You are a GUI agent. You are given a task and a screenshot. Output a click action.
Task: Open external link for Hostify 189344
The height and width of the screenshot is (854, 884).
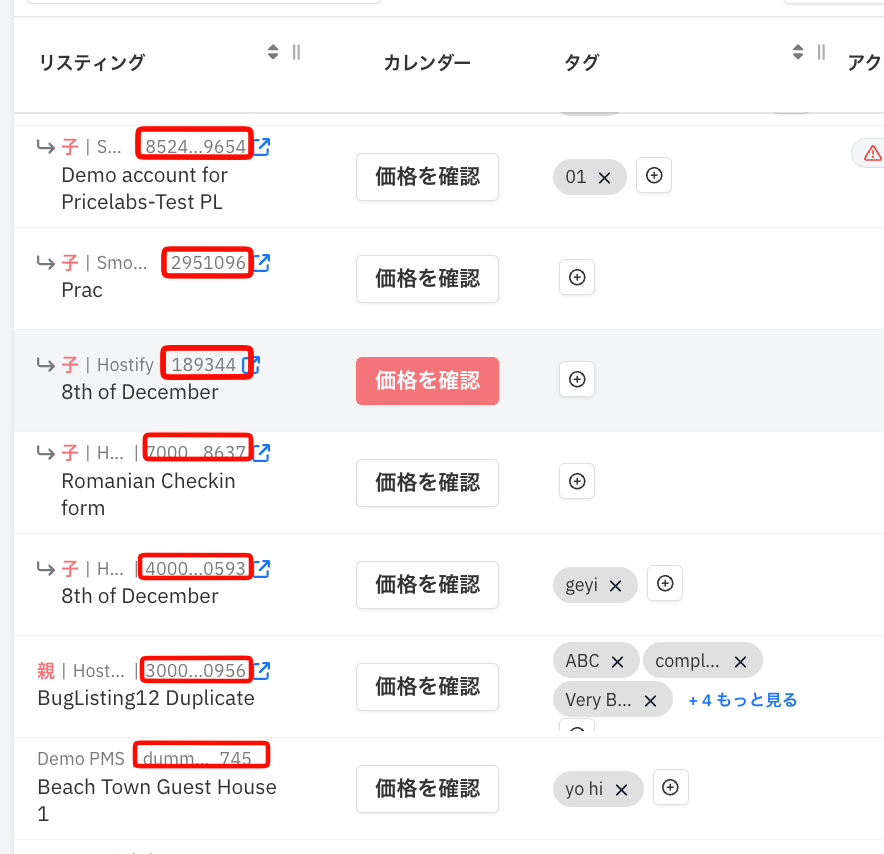(251, 365)
